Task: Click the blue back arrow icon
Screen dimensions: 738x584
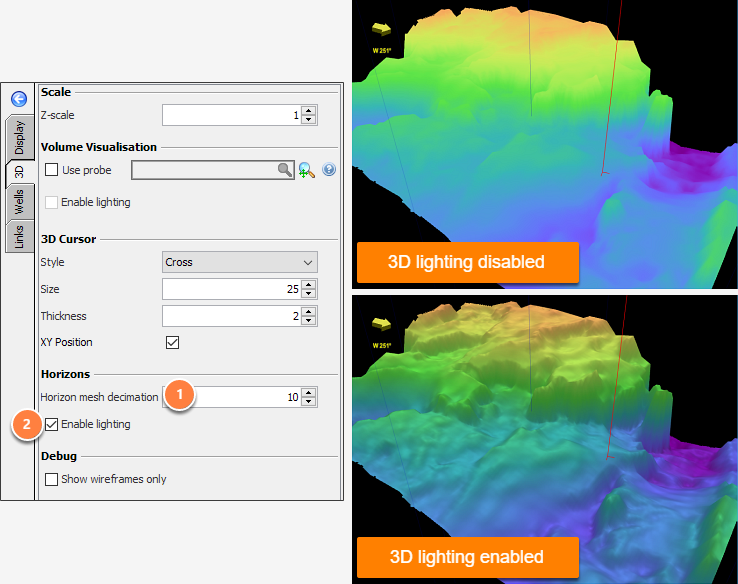Action: pos(19,99)
